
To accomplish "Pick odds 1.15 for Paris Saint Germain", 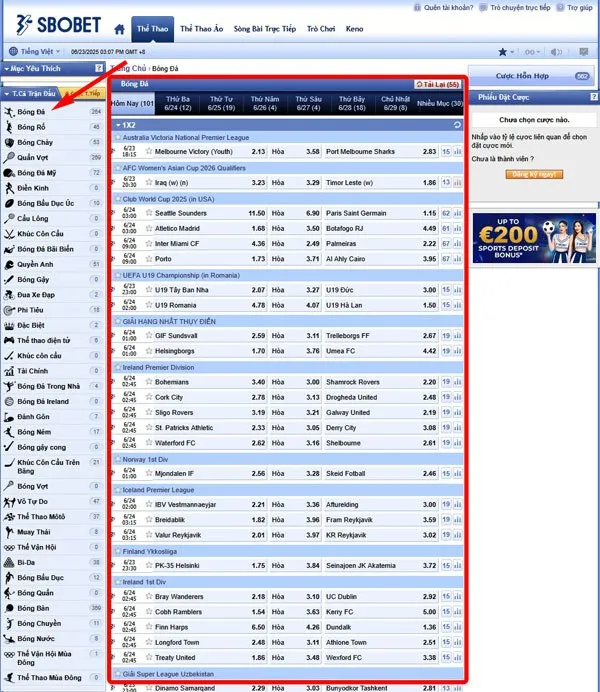I will (429, 213).
